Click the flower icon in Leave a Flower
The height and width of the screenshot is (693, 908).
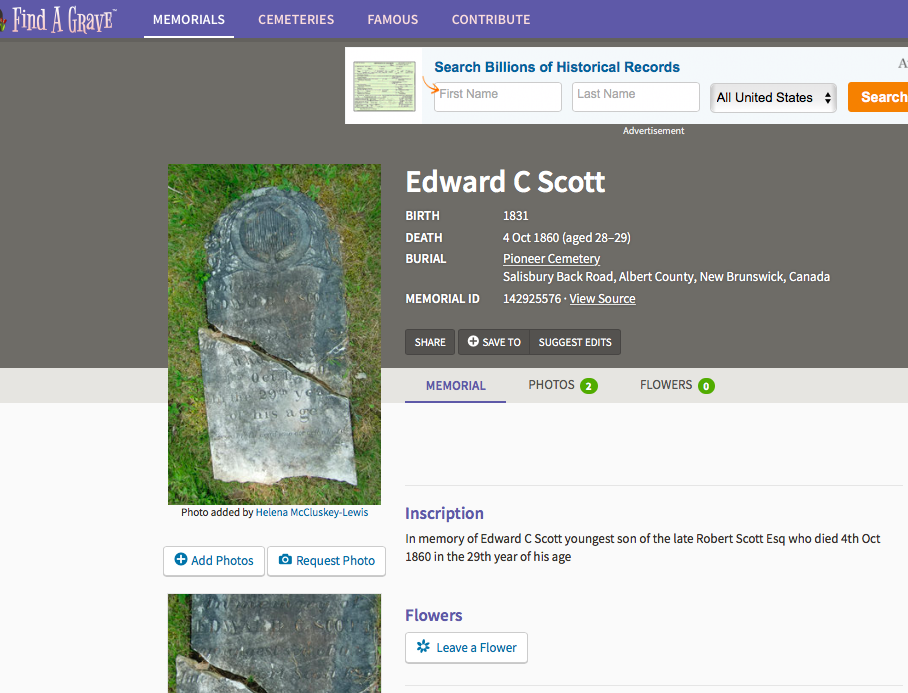click(423, 647)
